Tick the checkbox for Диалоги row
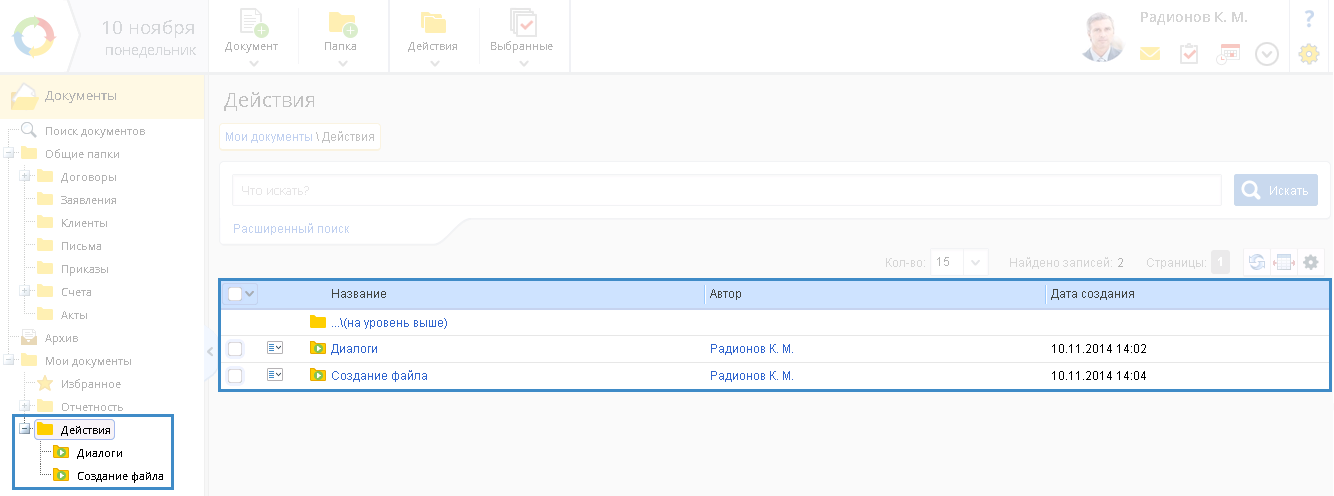Image resolution: width=1334 pixels, height=496 pixels. coord(235,349)
